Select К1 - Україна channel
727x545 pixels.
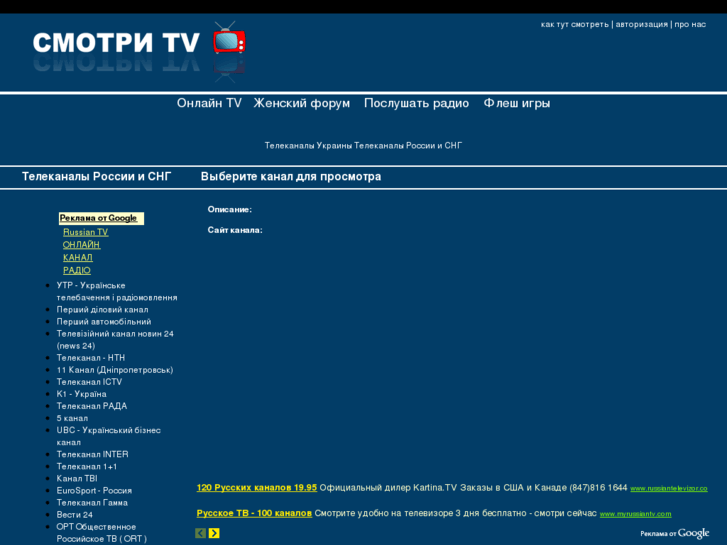point(82,394)
